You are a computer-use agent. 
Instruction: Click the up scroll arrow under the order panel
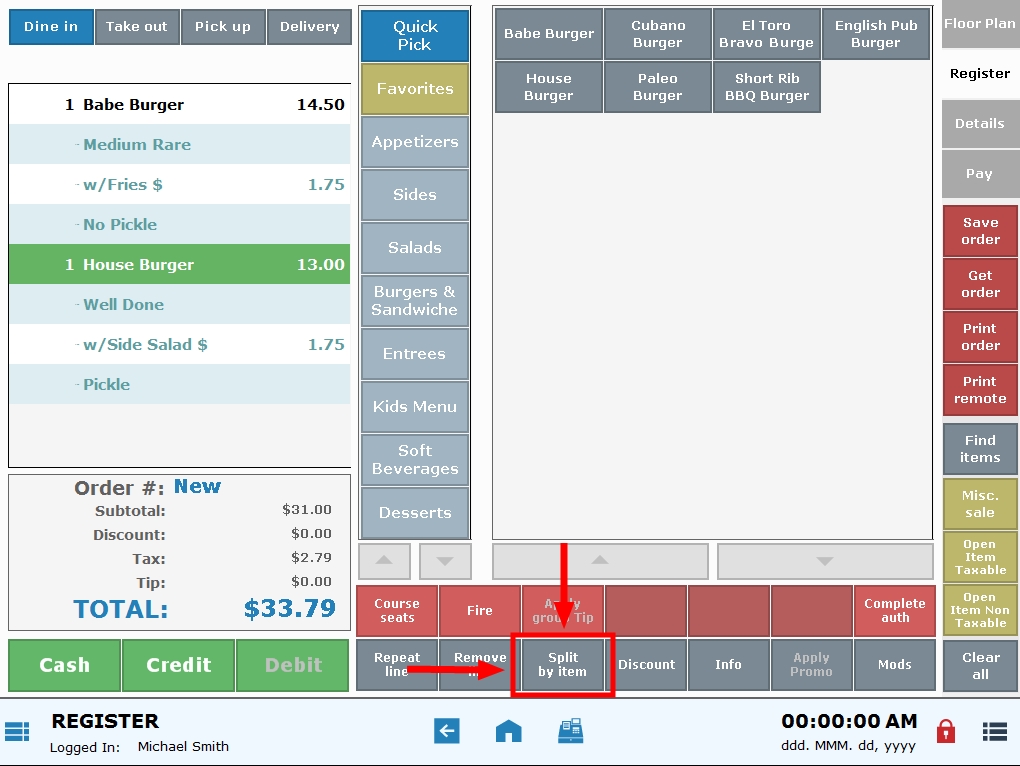(384, 561)
